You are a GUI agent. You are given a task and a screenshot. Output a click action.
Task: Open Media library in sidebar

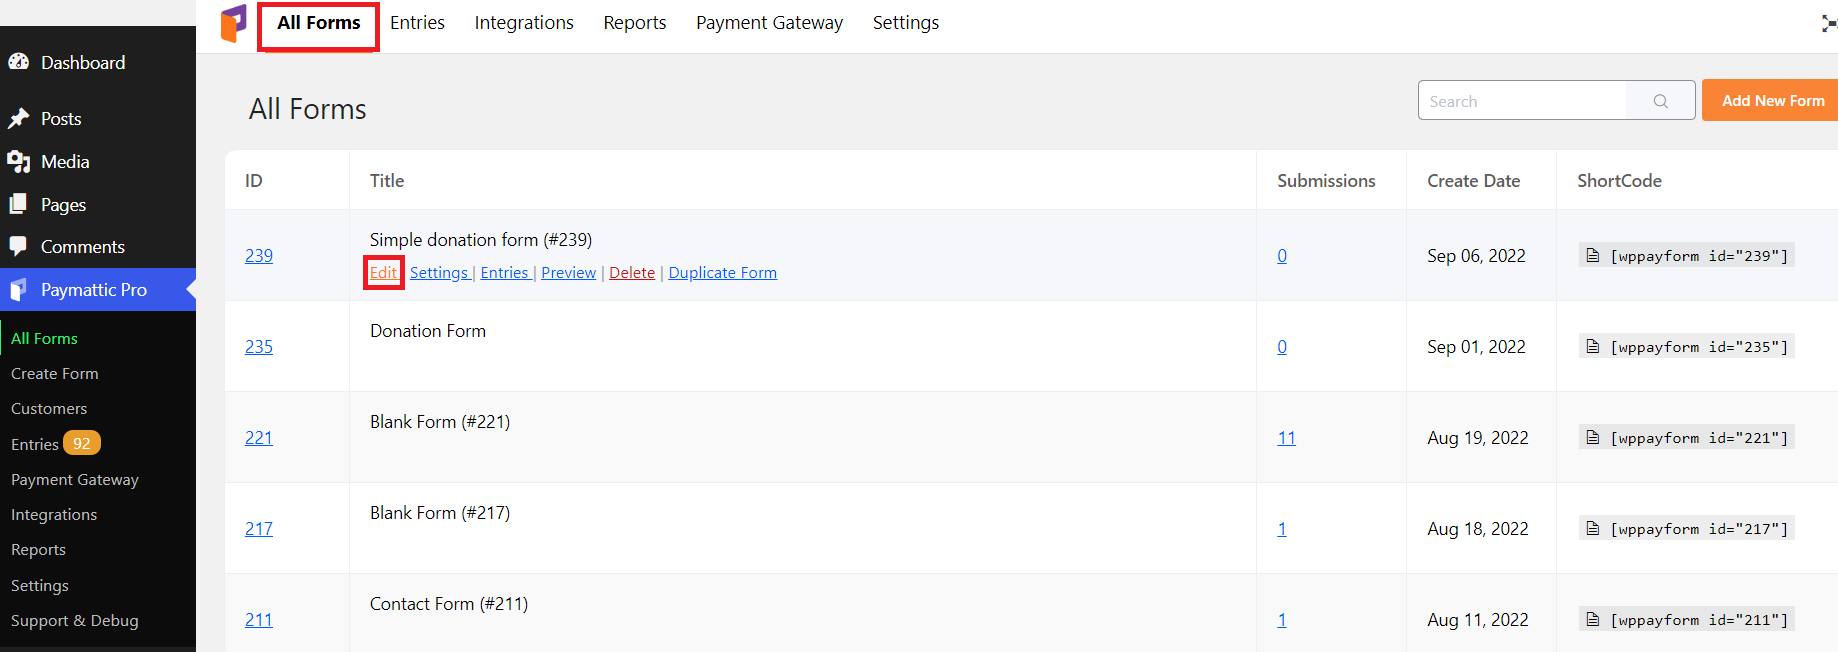(x=65, y=162)
